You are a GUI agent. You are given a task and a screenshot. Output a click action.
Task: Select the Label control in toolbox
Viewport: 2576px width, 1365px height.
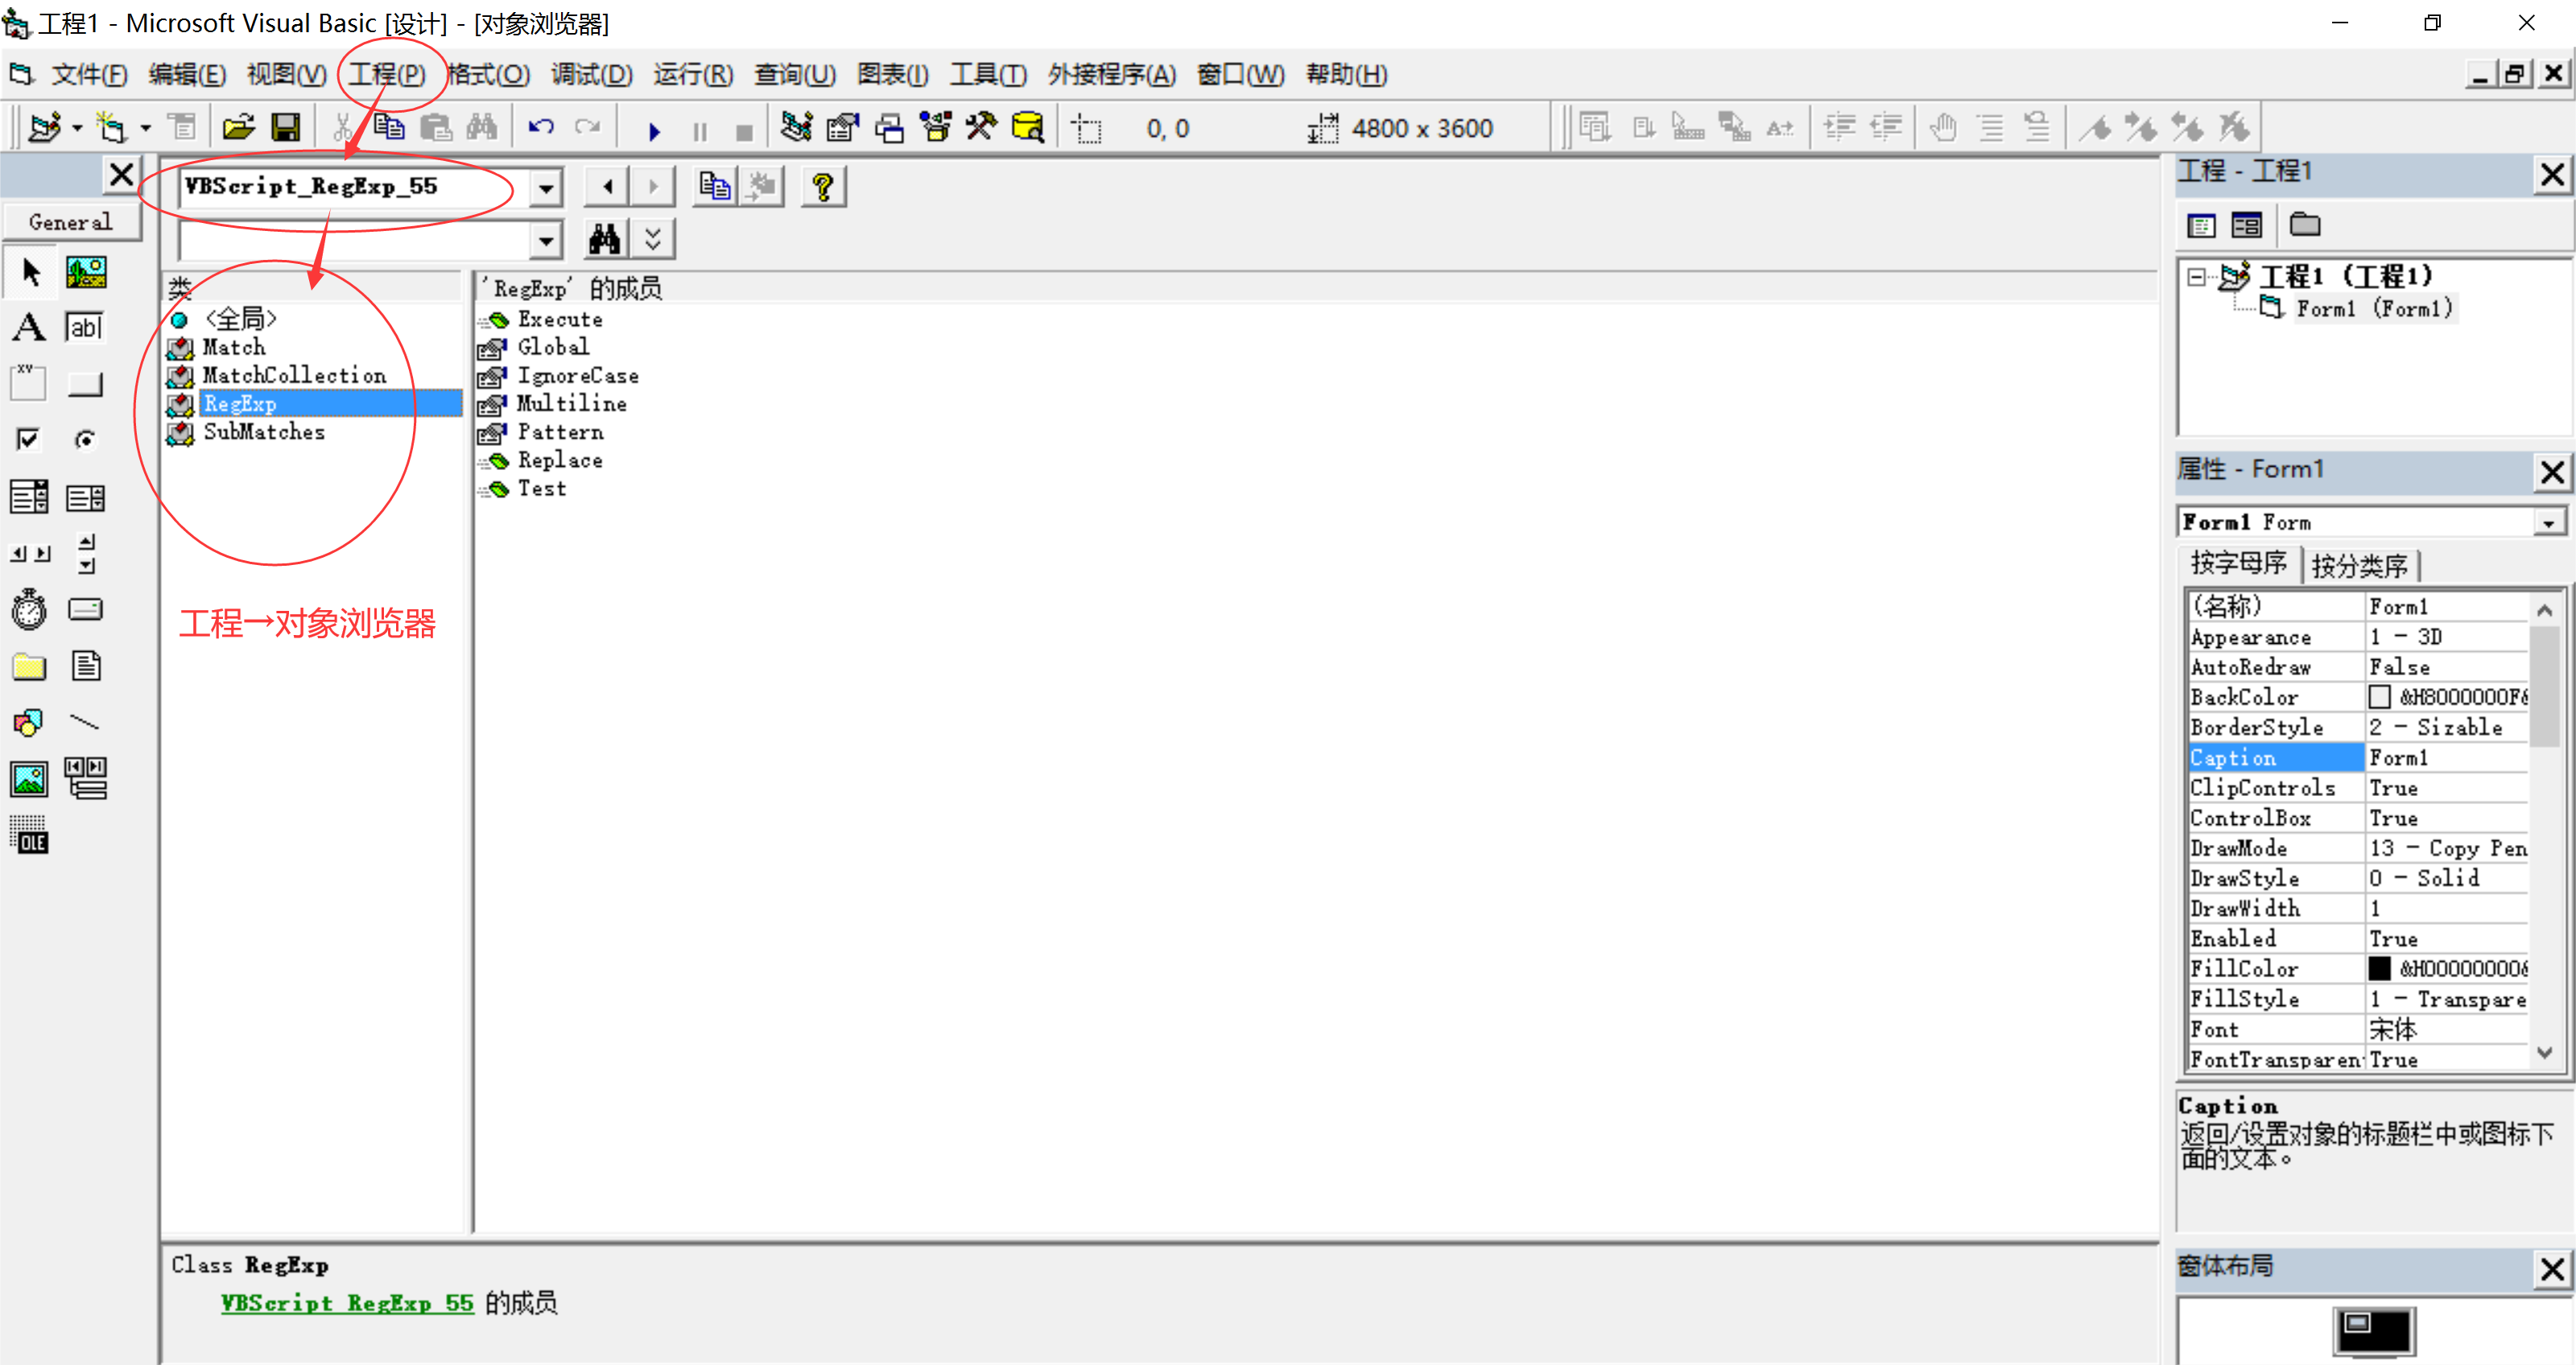[x=29, y=328]
